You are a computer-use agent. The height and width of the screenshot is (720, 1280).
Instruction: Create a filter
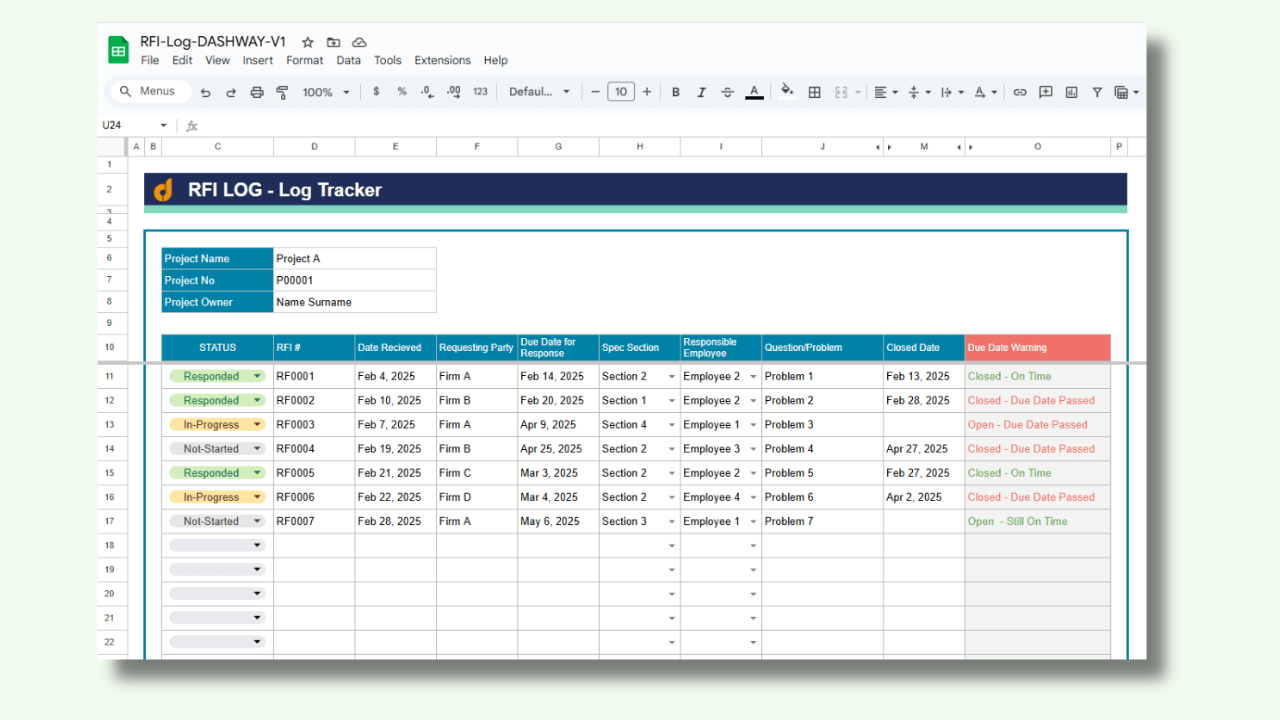pyautogui.click(x=1097, y=92)
